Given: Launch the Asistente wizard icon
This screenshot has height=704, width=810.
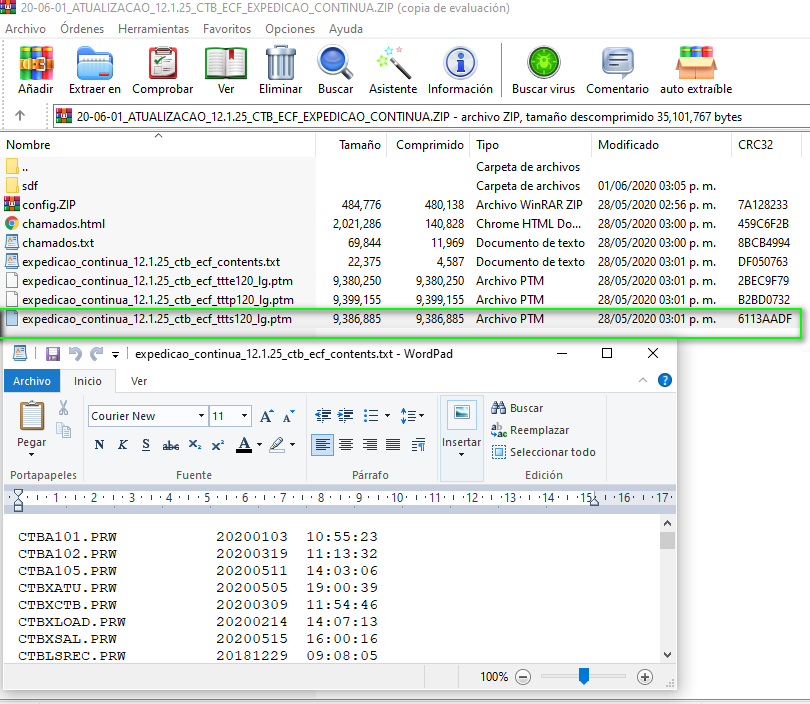Looking at the screenshot, I should pyautogui.click(x=393, y=64).
